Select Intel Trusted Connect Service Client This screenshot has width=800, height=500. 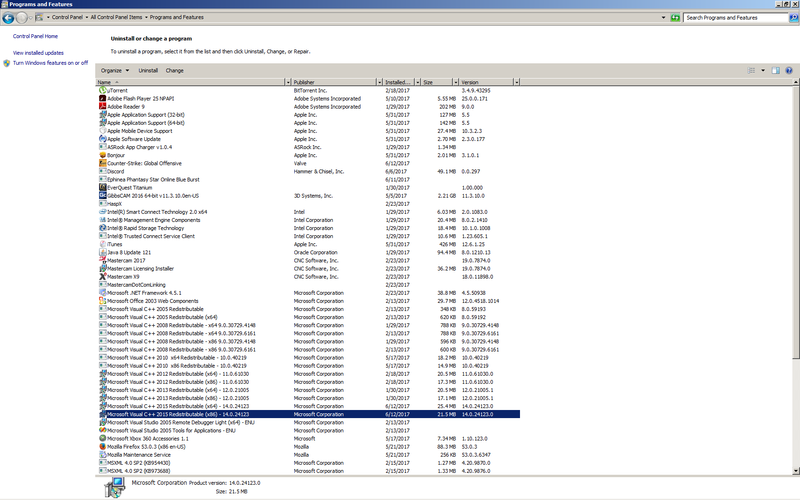[309, 236]
